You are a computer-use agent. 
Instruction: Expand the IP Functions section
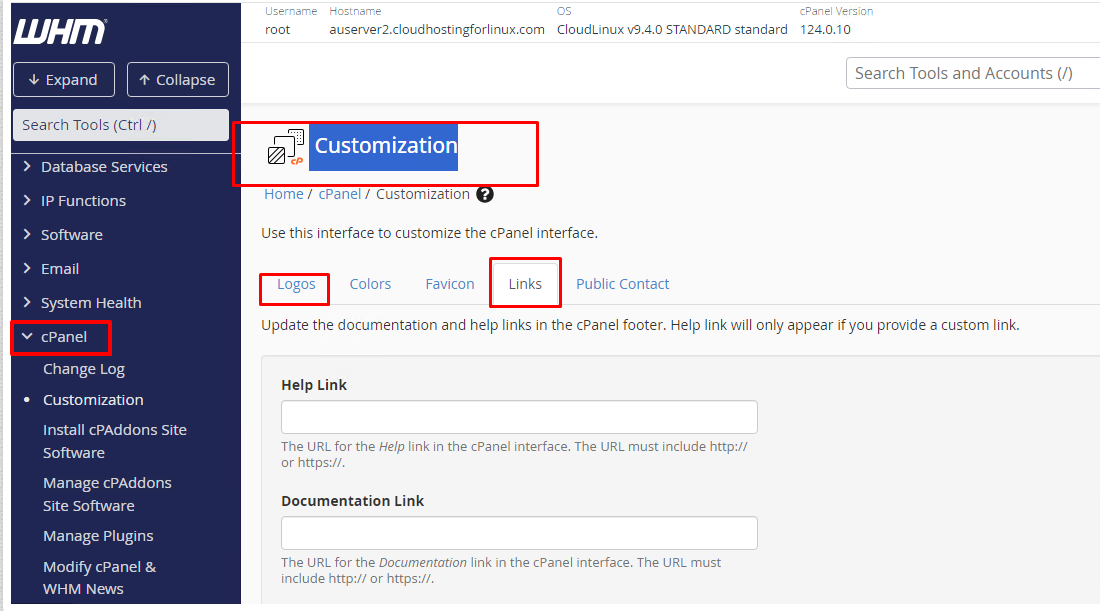coord(83,201)
